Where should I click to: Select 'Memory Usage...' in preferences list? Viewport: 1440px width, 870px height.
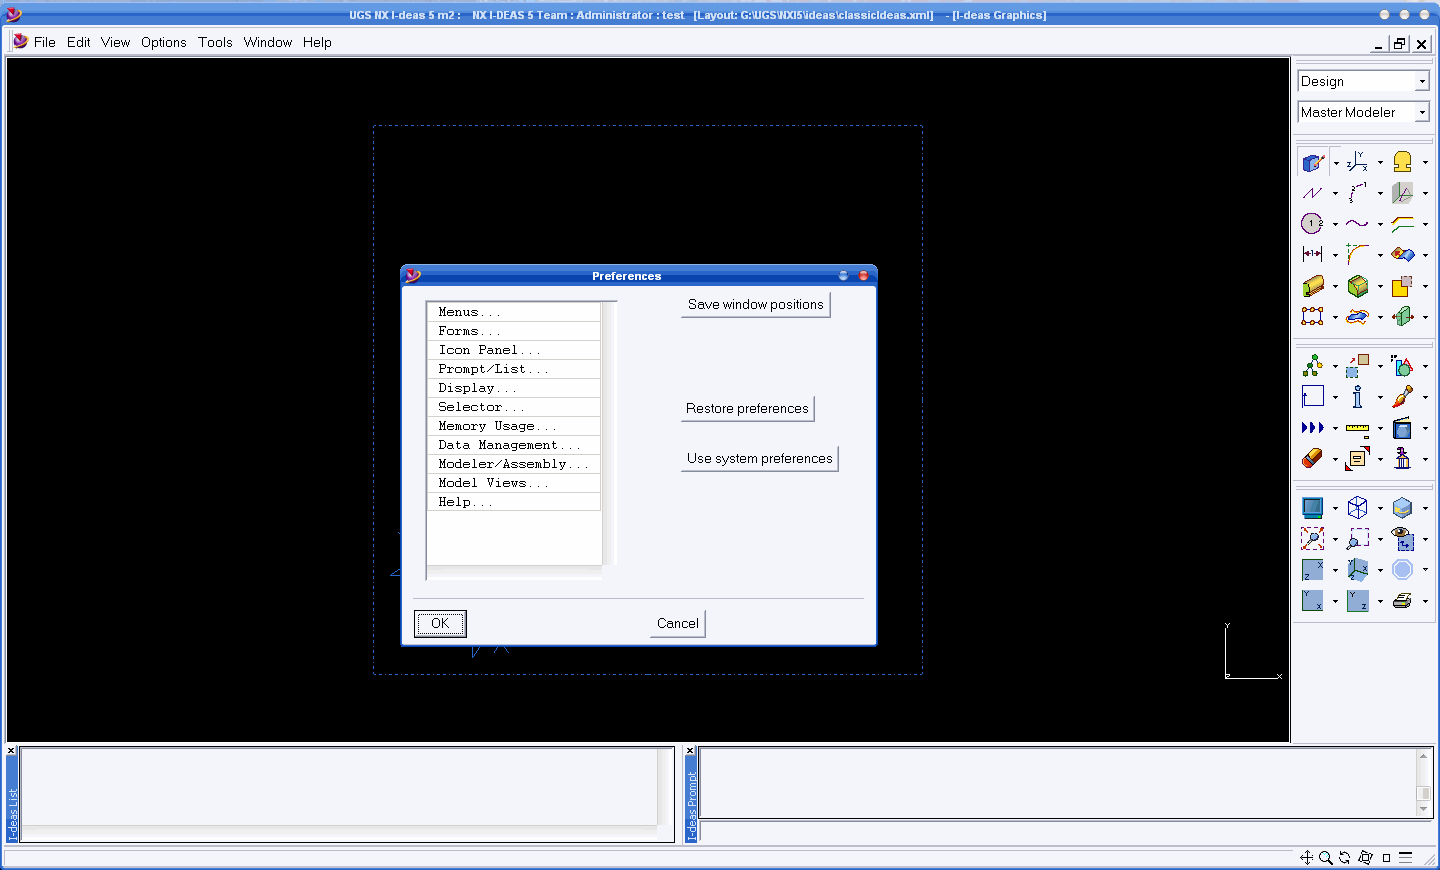coord(514,426)
